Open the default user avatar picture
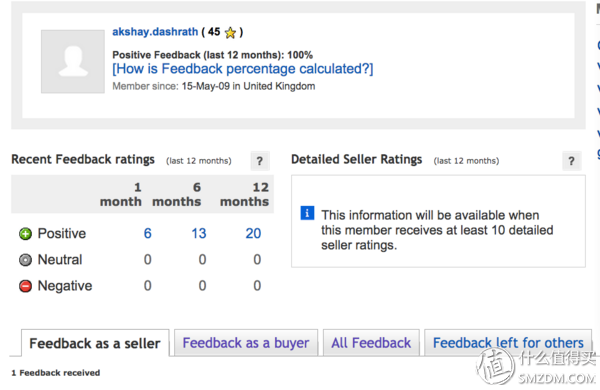The height and width of the screenshot is (390, 600). pos(73,62)
